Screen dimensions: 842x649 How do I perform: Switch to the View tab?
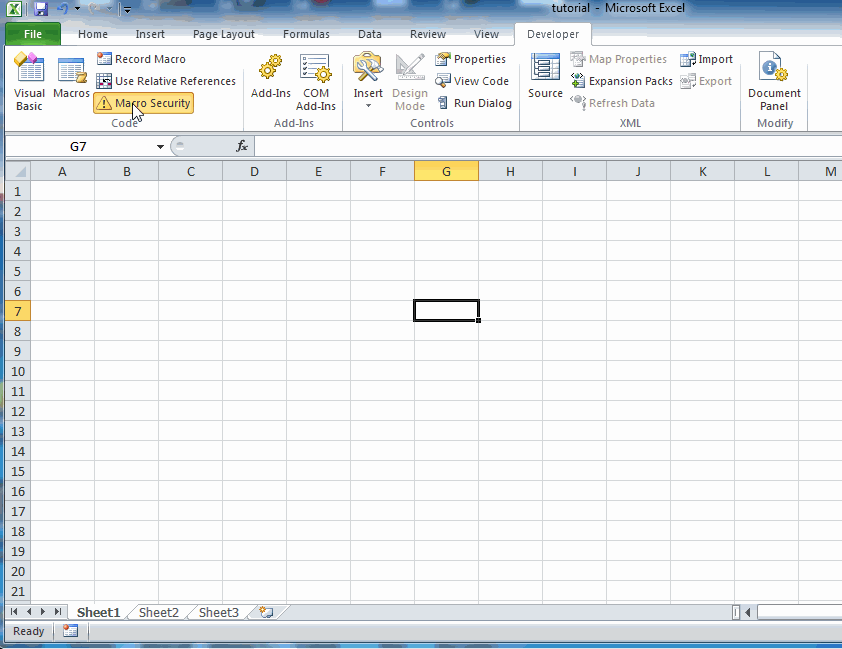(x=486, y=34)
